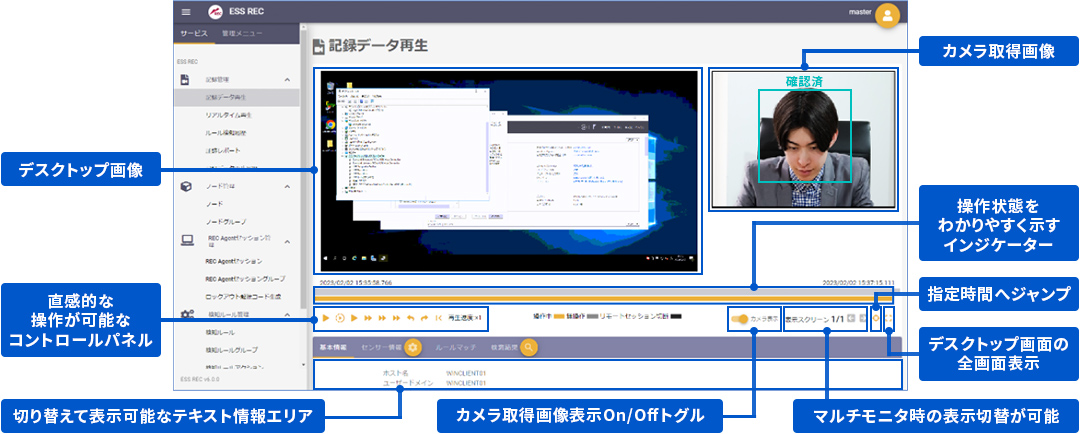Screen dimensions: 1080x434
Task: Select the 管理メニュー tab in sidebar
Action: click(242, 33)
